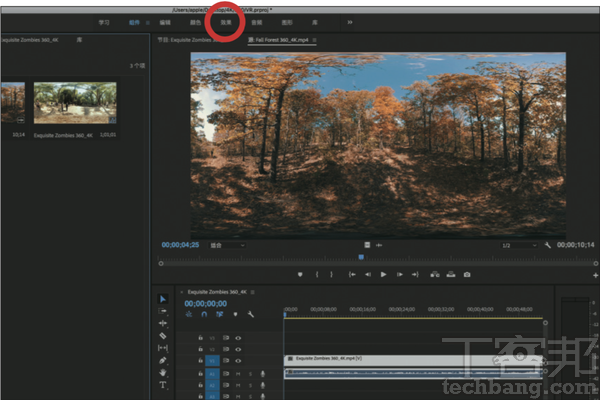Click Mark In brace button
600x400 pixels.
317,274
